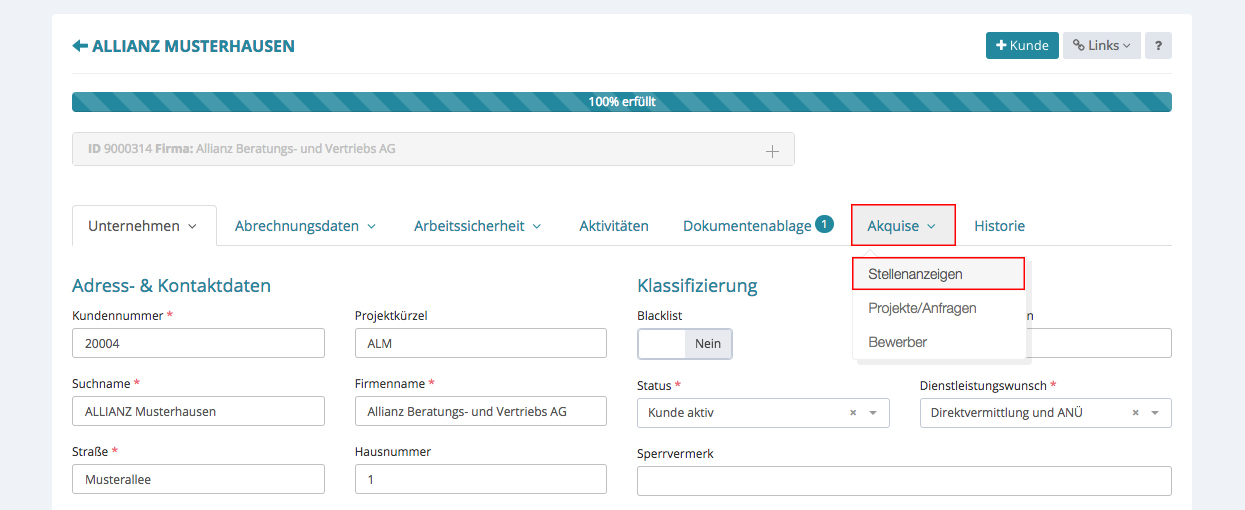Click the help question mark button

coord(1158,46)
